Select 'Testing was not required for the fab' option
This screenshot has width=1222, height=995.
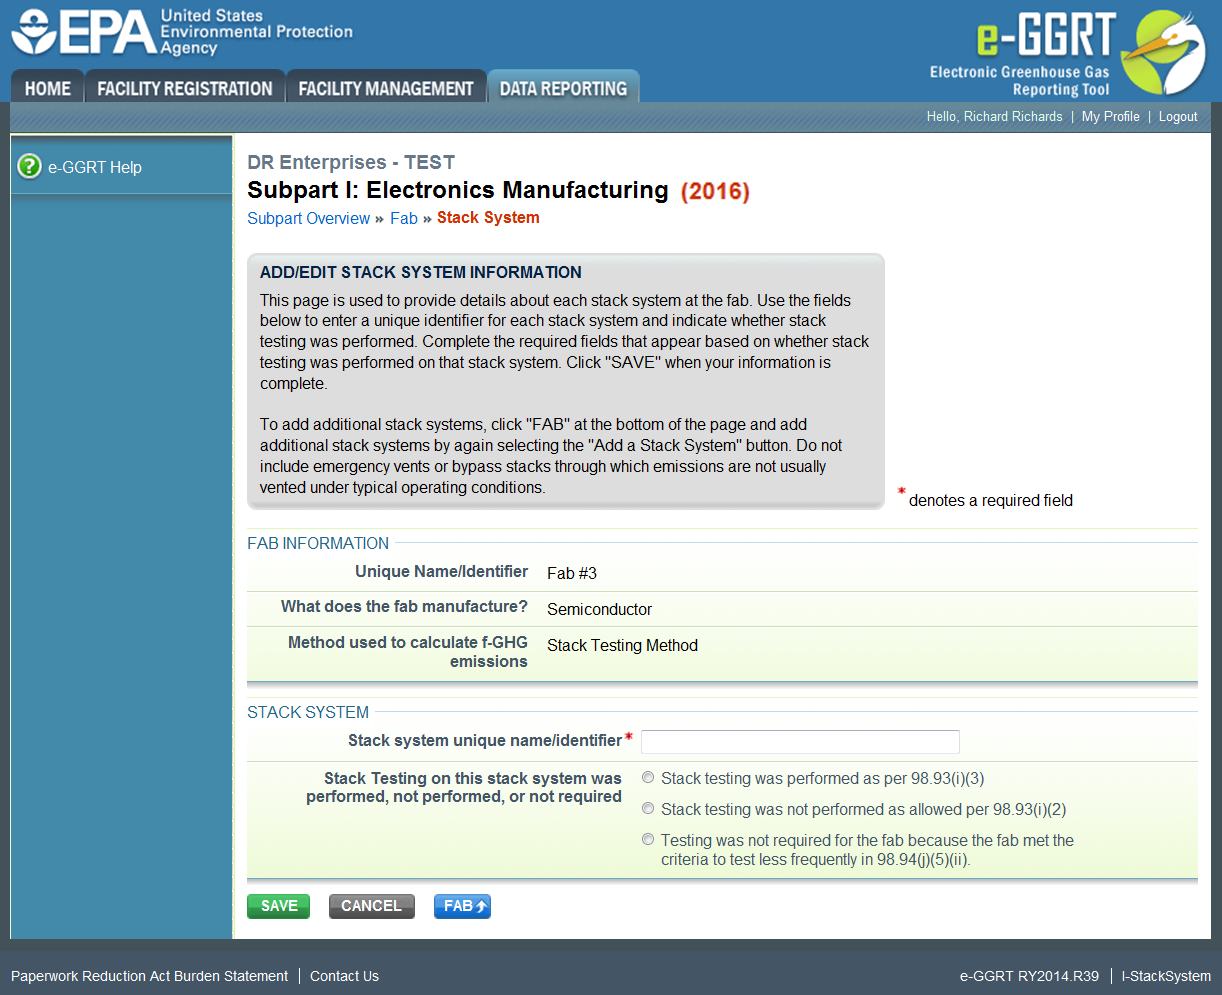[x=649, y=839]
